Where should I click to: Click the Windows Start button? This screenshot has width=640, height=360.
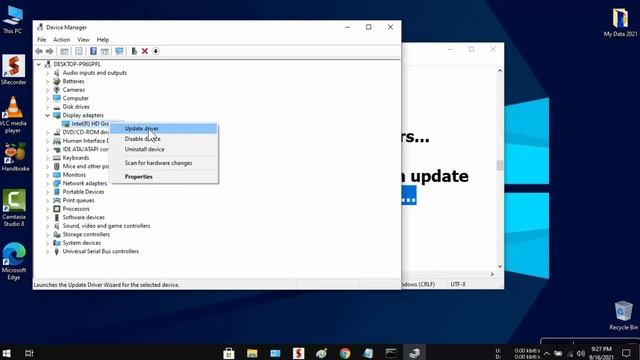pyautogui.click(x=6, y=353)
